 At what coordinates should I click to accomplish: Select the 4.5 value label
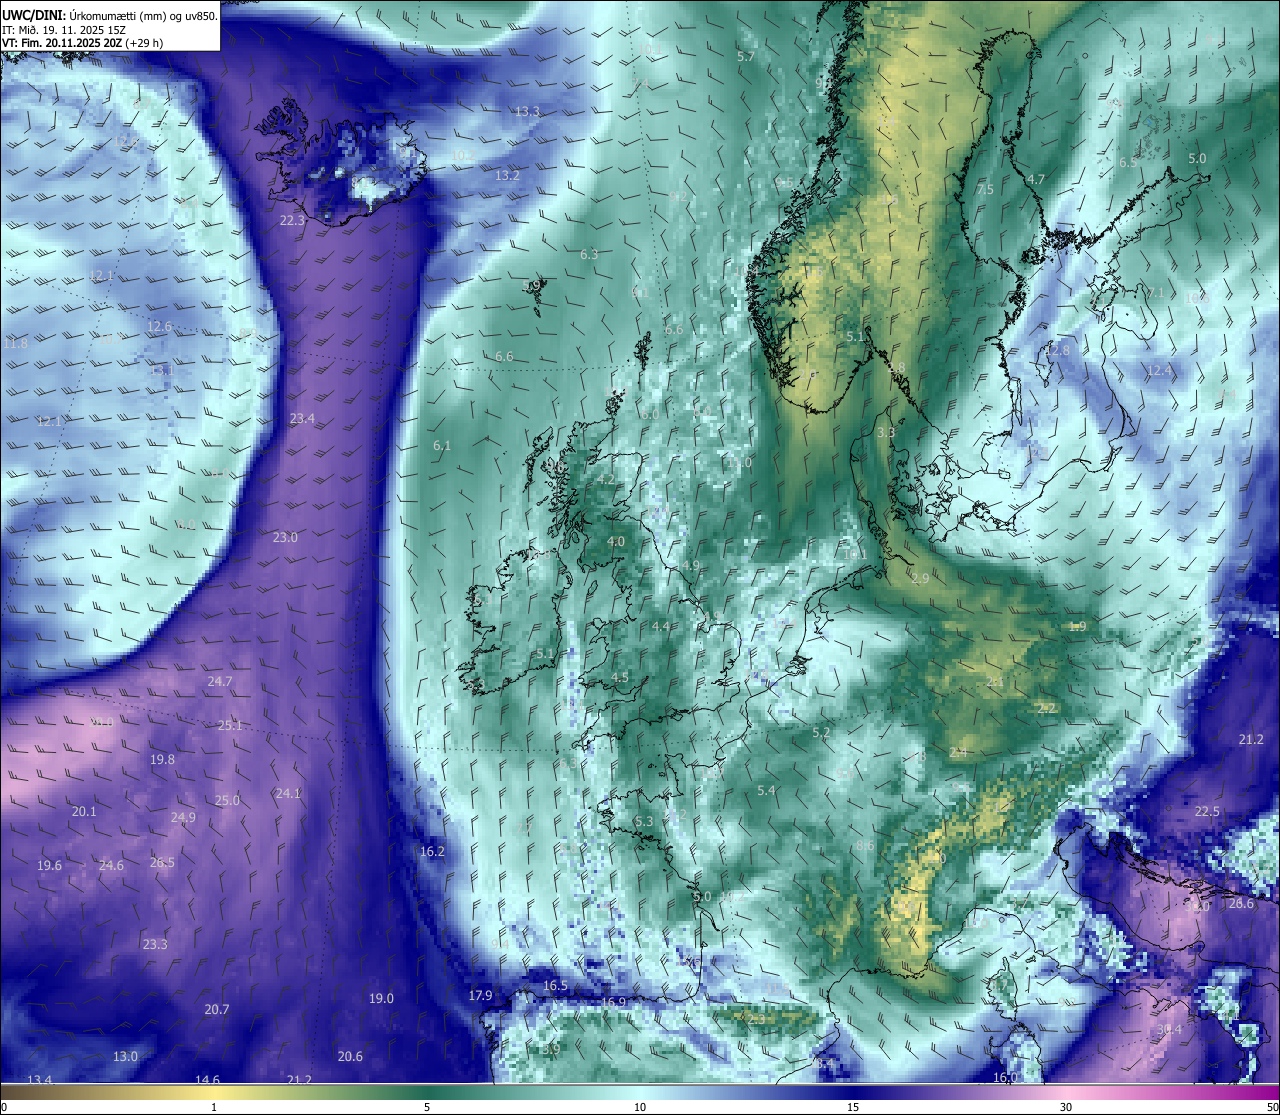pos(620,678)
